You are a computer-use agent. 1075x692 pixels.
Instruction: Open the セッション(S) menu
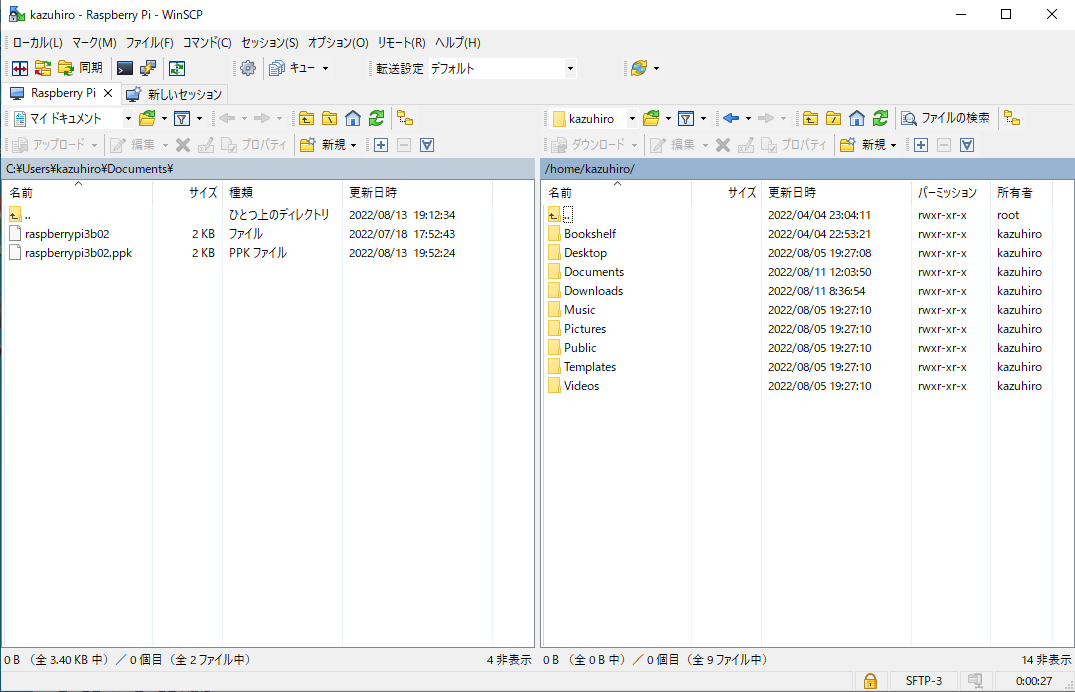coord(269,43)
